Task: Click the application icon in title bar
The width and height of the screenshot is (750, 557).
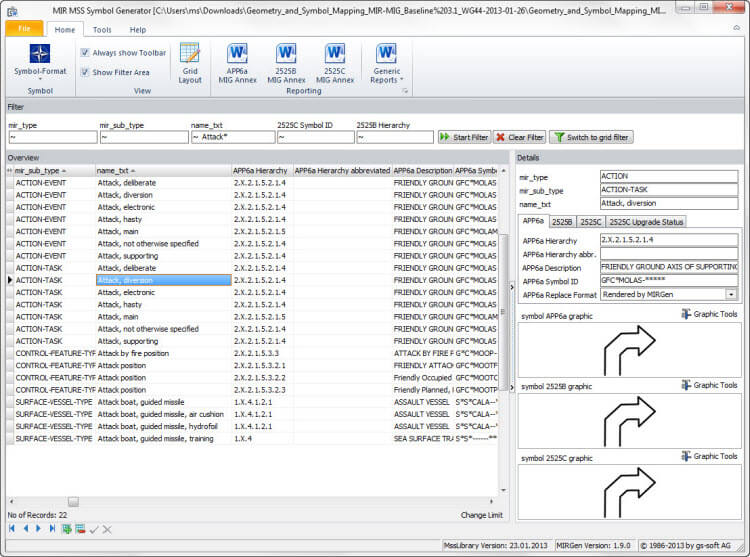Action: (x=12, y=11)
